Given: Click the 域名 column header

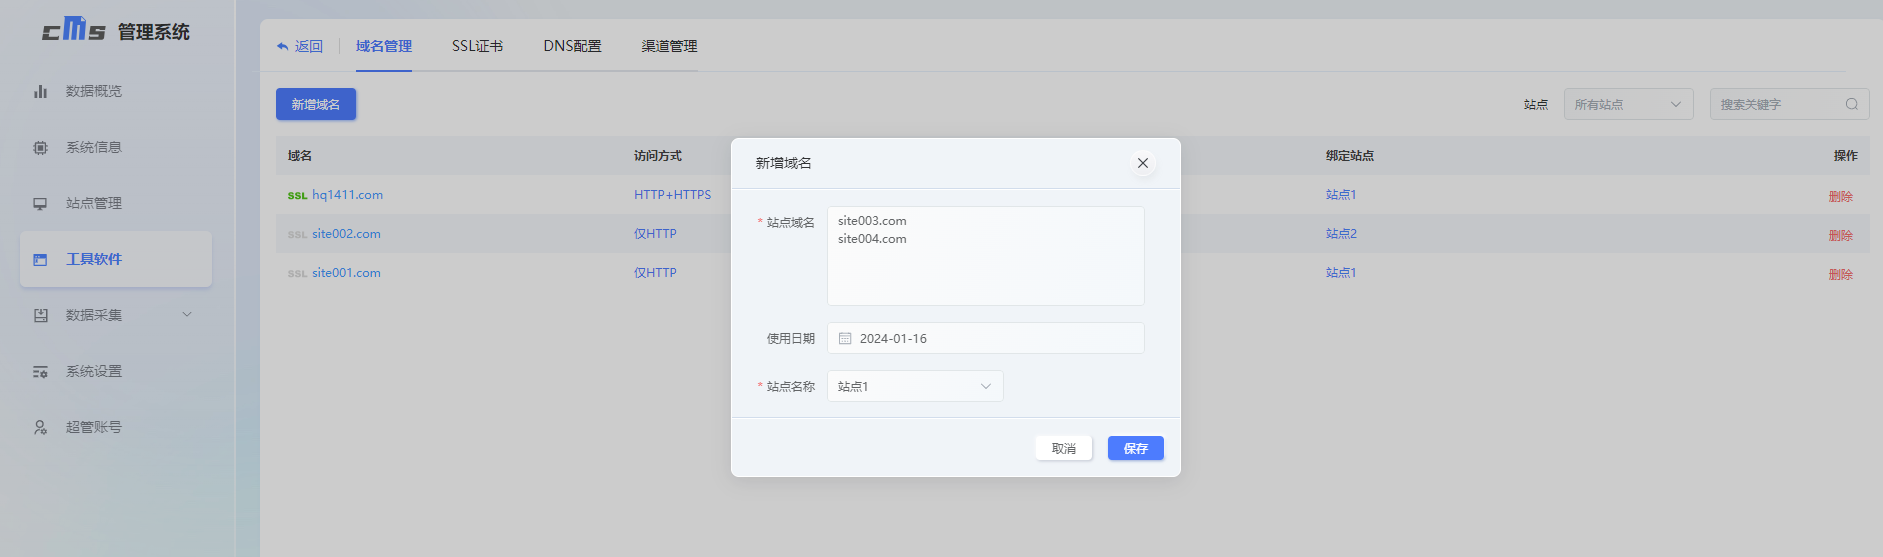Looking at the screenshot, I should (x=300, y=156).
